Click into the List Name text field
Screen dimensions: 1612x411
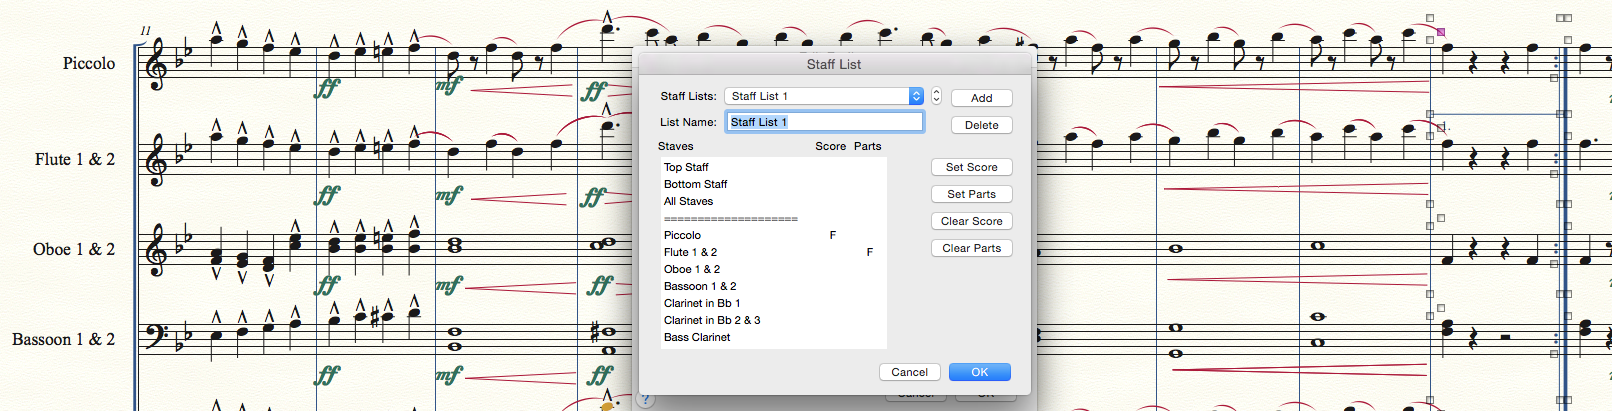(824, 122)
